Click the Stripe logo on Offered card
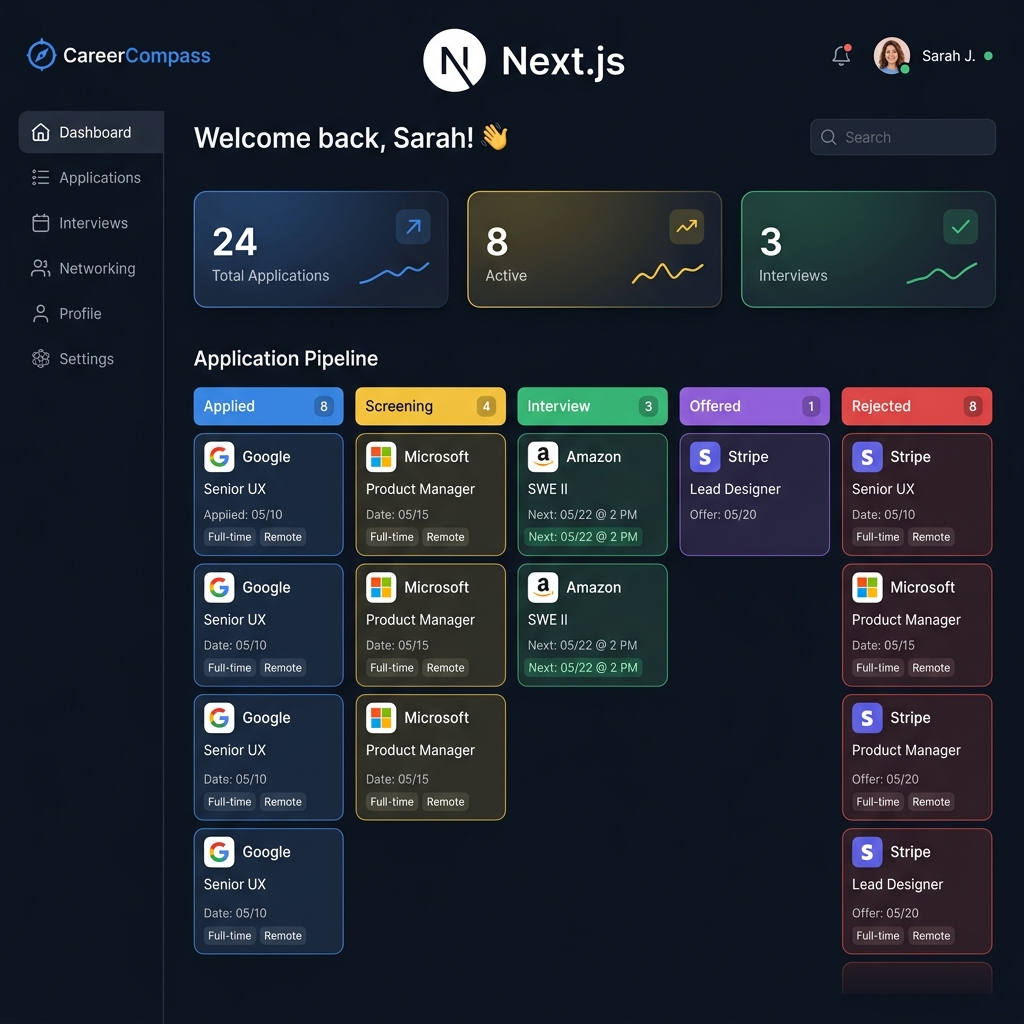 point(705,456)
